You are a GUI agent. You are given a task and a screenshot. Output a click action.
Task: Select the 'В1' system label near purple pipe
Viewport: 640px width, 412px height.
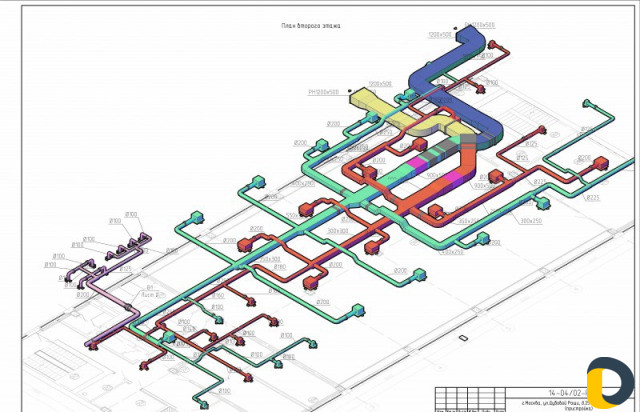point(150,287)
